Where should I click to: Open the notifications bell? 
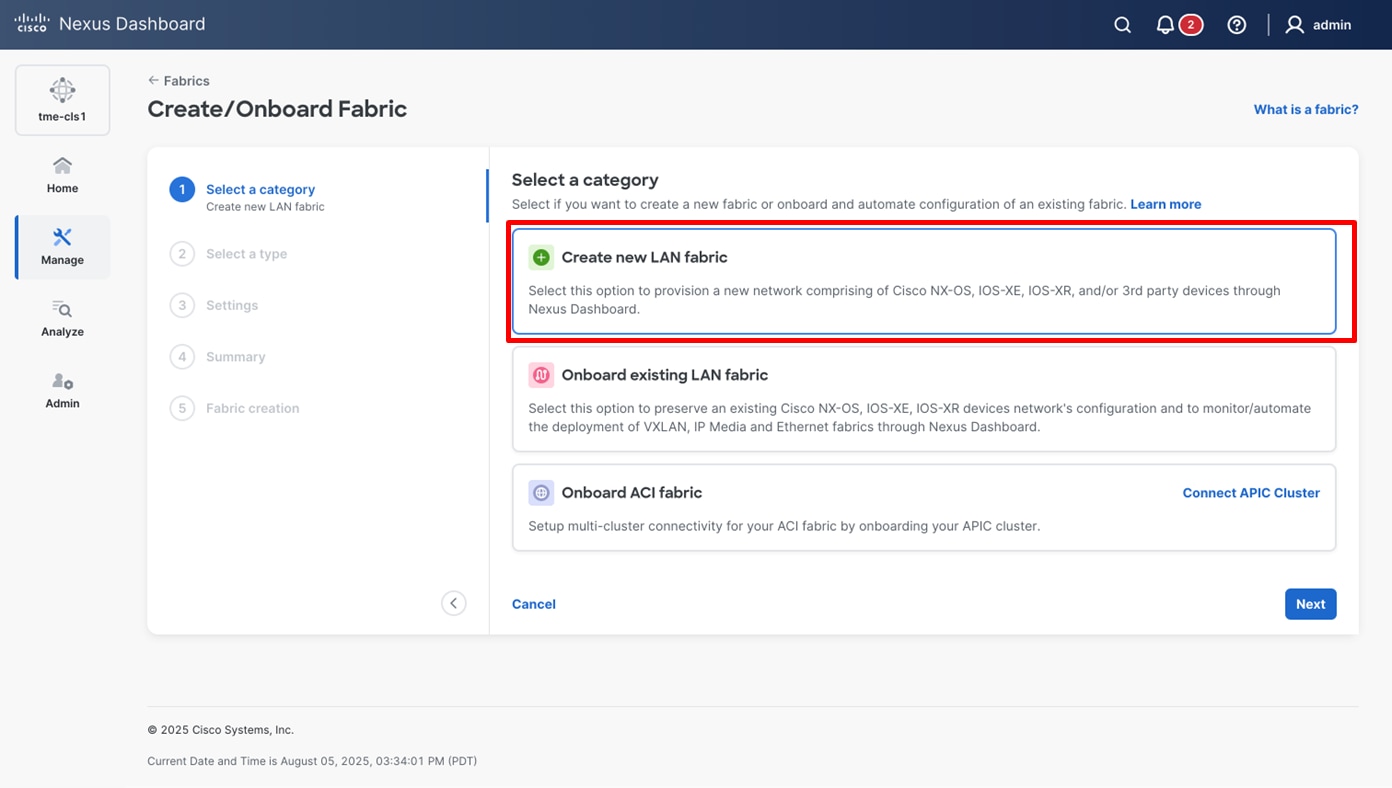1165,25
